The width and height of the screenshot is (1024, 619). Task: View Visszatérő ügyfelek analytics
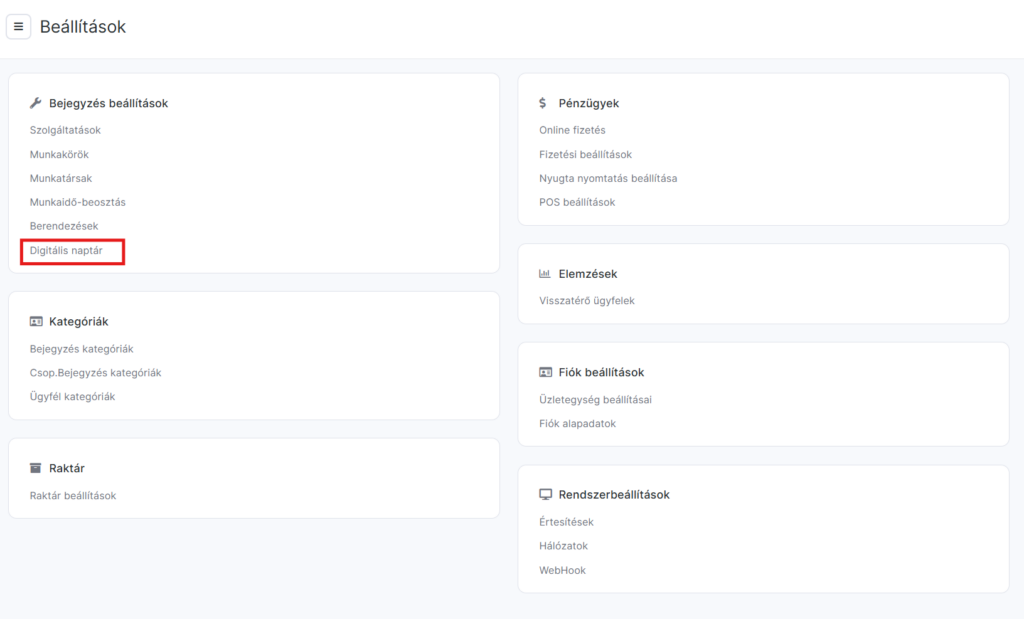pyautogui.click(x=587, y=301)
